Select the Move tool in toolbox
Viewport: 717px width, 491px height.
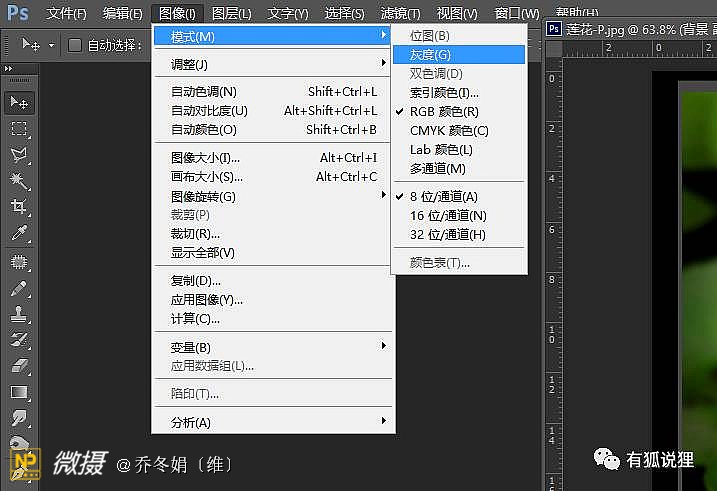pos(19,102)
